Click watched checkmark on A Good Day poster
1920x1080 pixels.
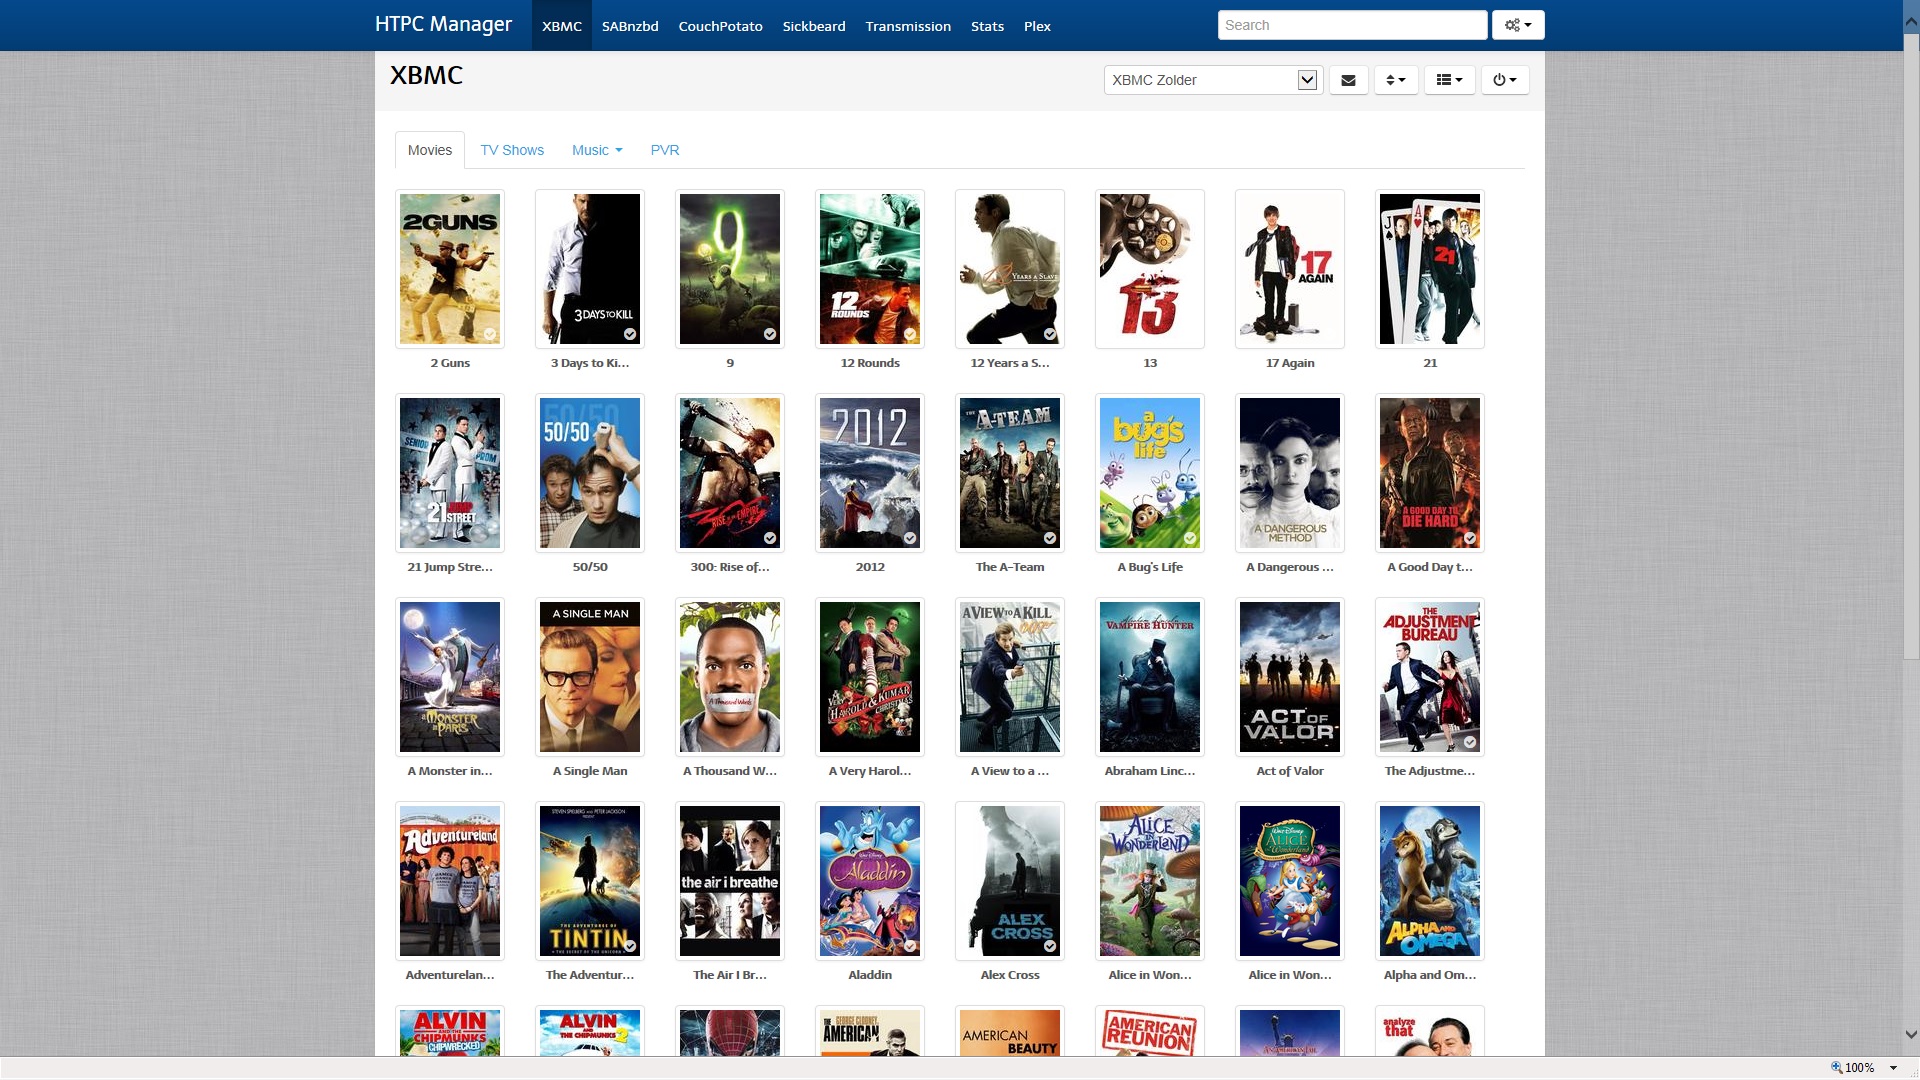(1470, 538)
